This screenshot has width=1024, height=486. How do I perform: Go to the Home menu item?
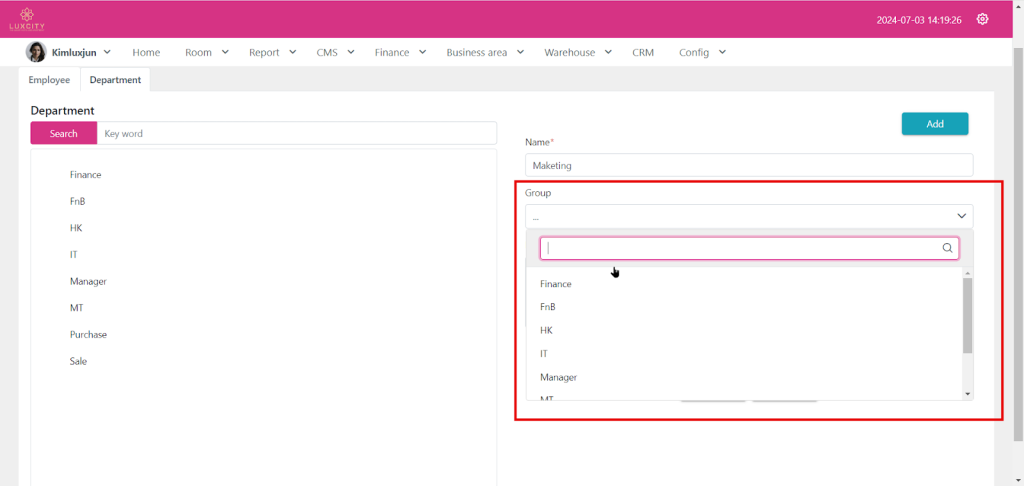(146, 52)
